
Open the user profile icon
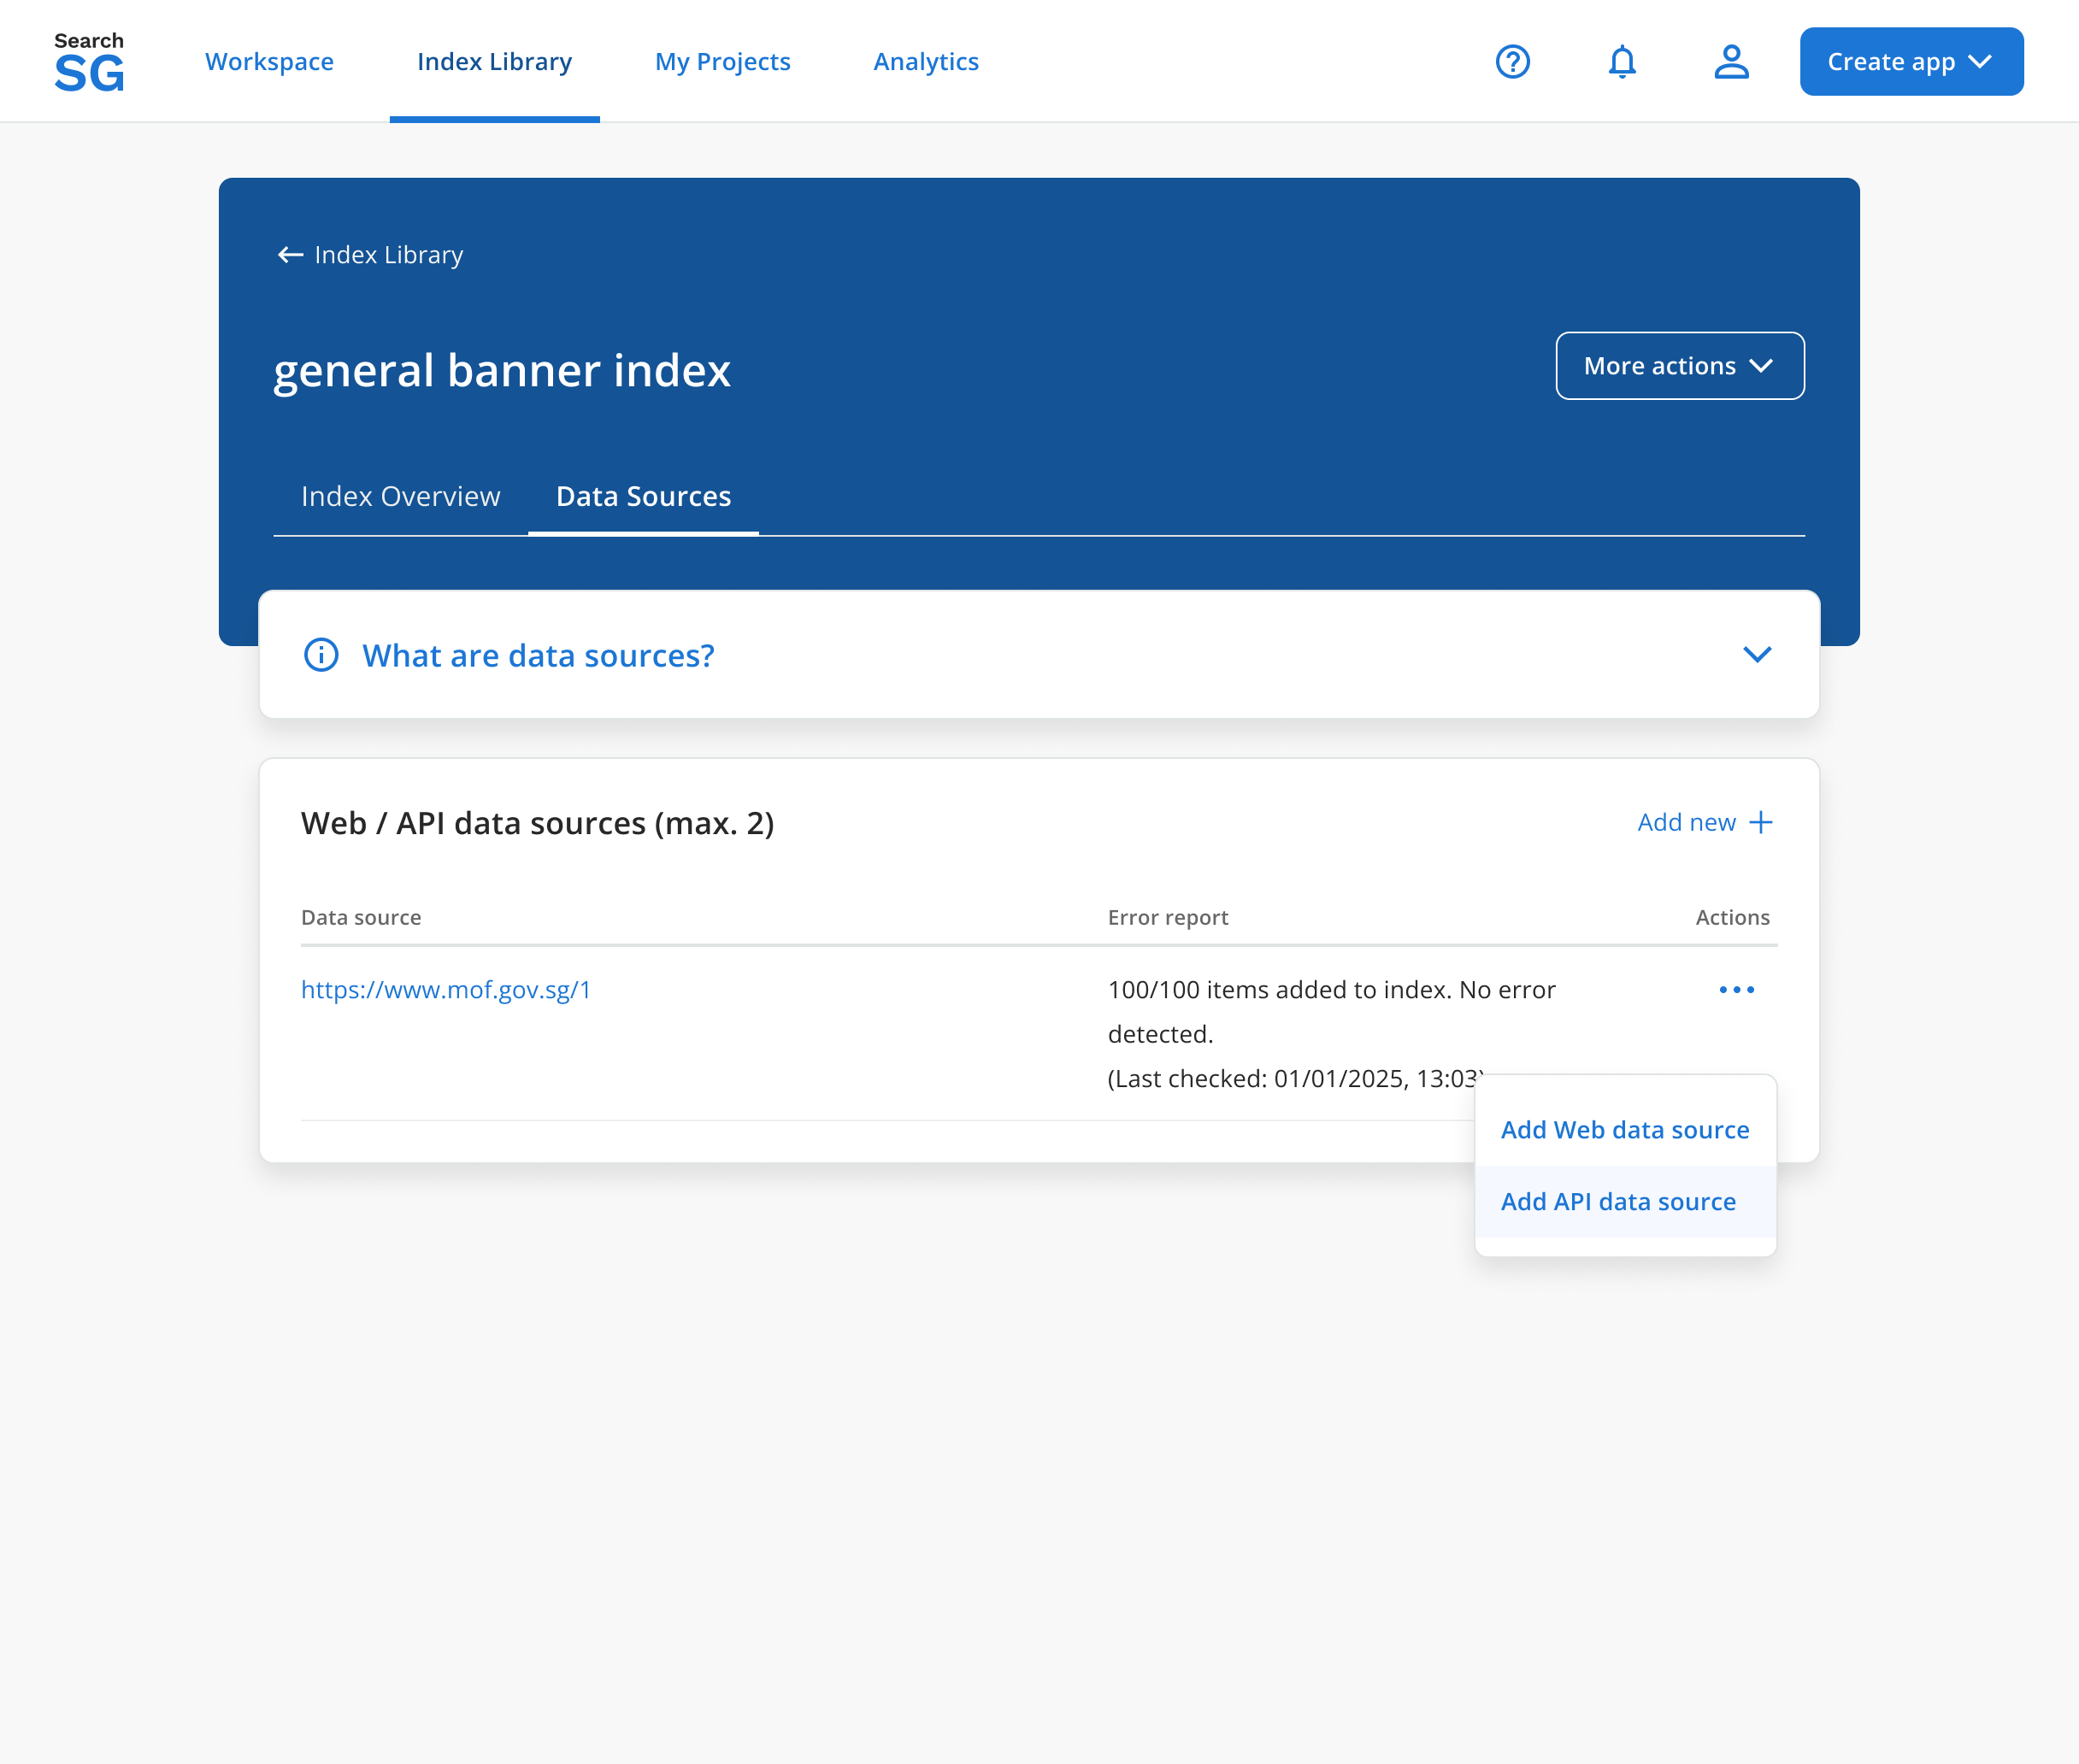point(1731,62)
